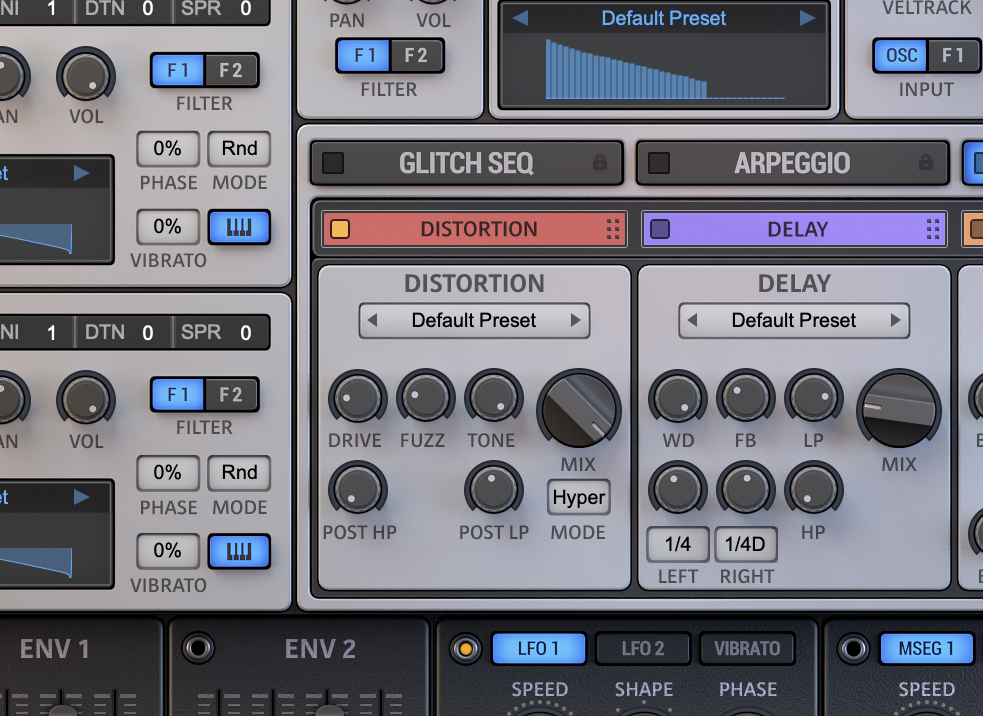Click the waveform display under Default Preset

coord(664,68)
